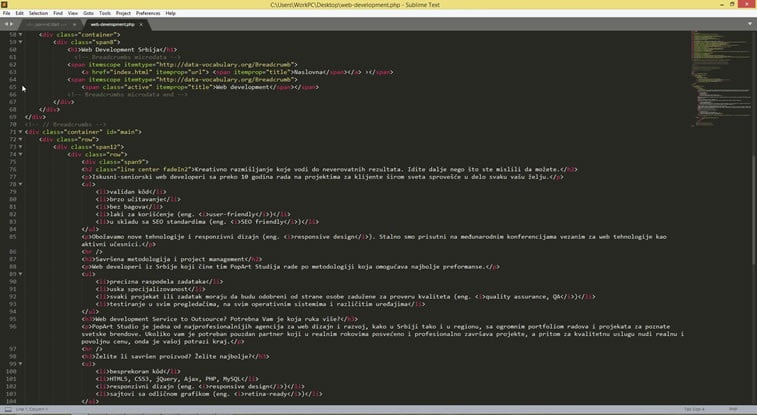Collapse the row div at line 74
The height and width of the screenshot is (415, 757).
[x=20, y=154]
